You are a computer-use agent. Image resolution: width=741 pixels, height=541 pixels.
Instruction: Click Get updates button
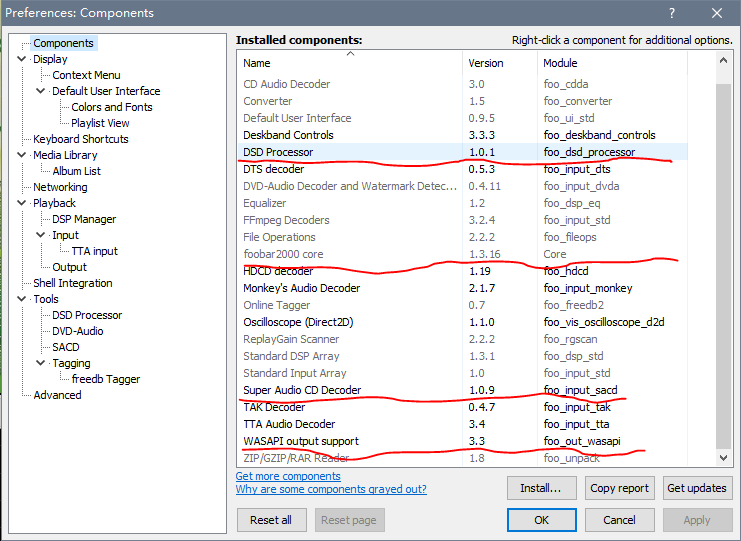(x=697, y=488)
